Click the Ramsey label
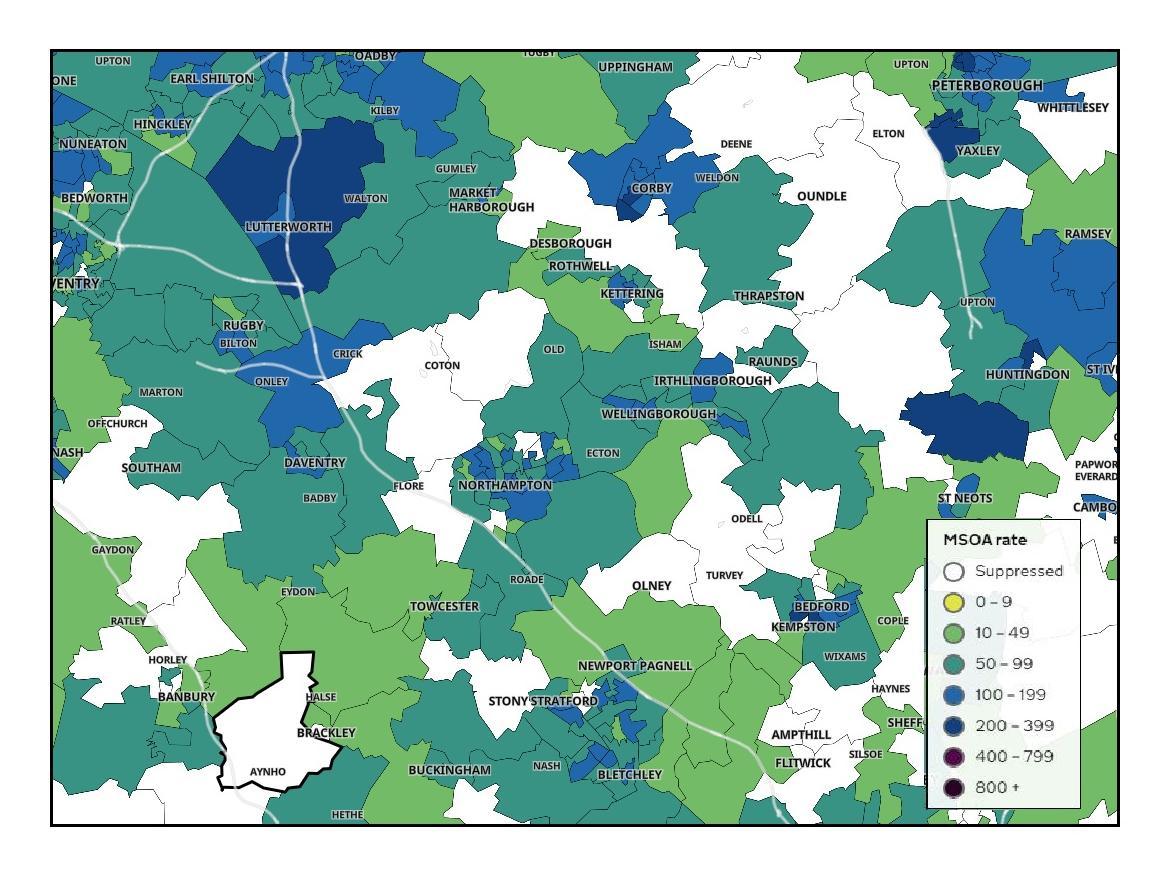 tap(1088, 234)
